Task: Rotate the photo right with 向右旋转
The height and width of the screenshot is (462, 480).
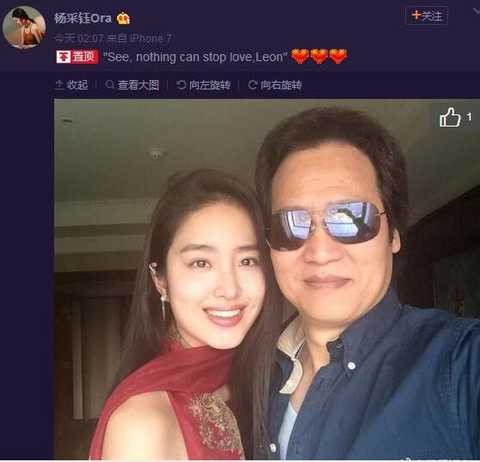Action: point(281,85)
